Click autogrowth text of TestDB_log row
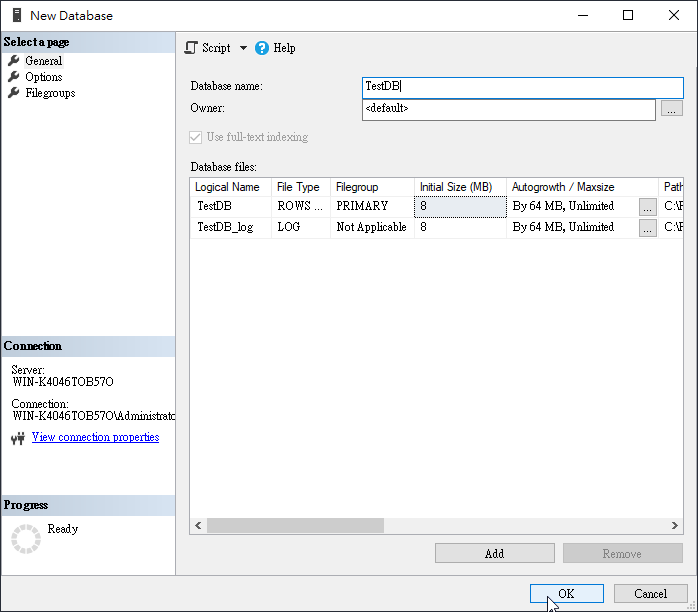Image resolution: width=698 pixels, height=612 pixels. (563, 227)
